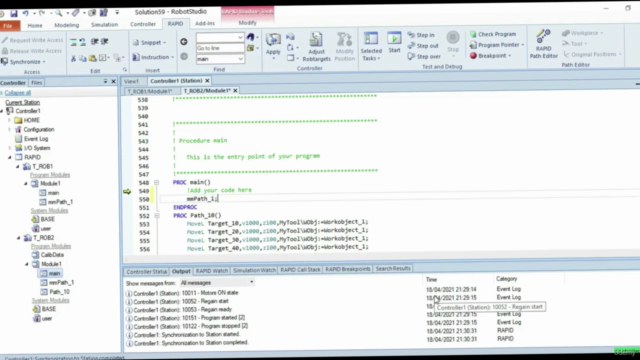
Task: Switch to the Home ribbon tab
Action: [x=35, y=25]
